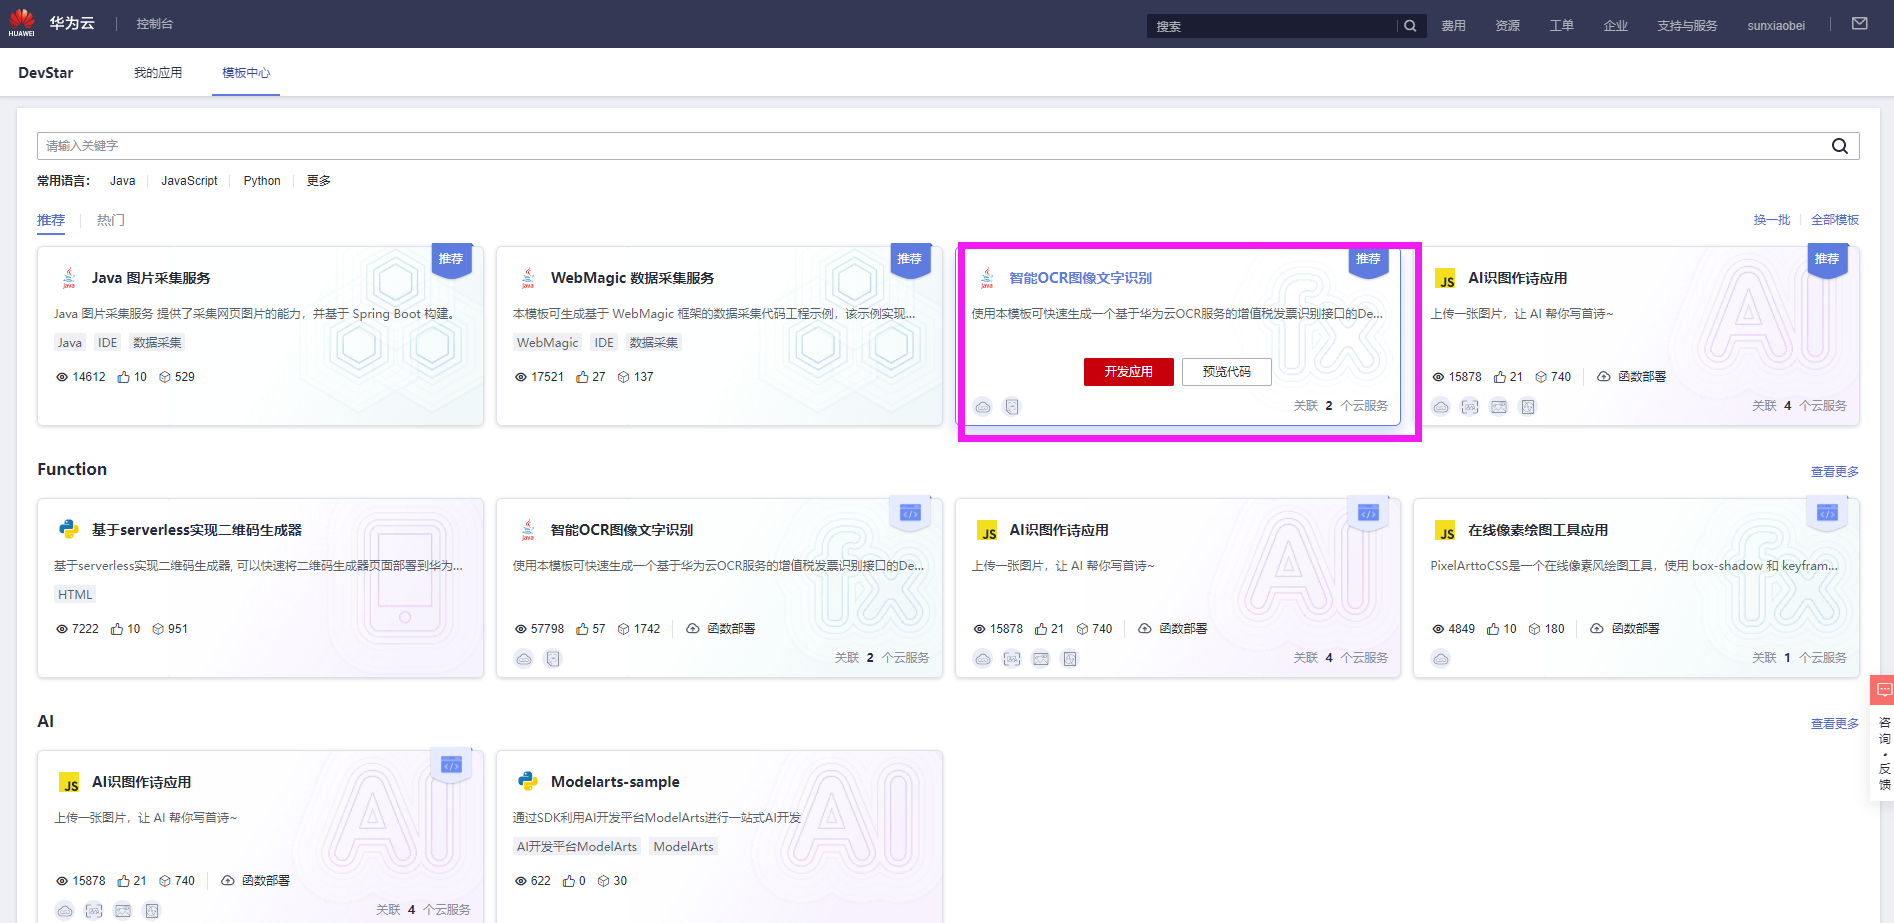This screenshot has height=923, width=1894.
Task: Open the 控制台 console link
Action: [x=155, y=24]
